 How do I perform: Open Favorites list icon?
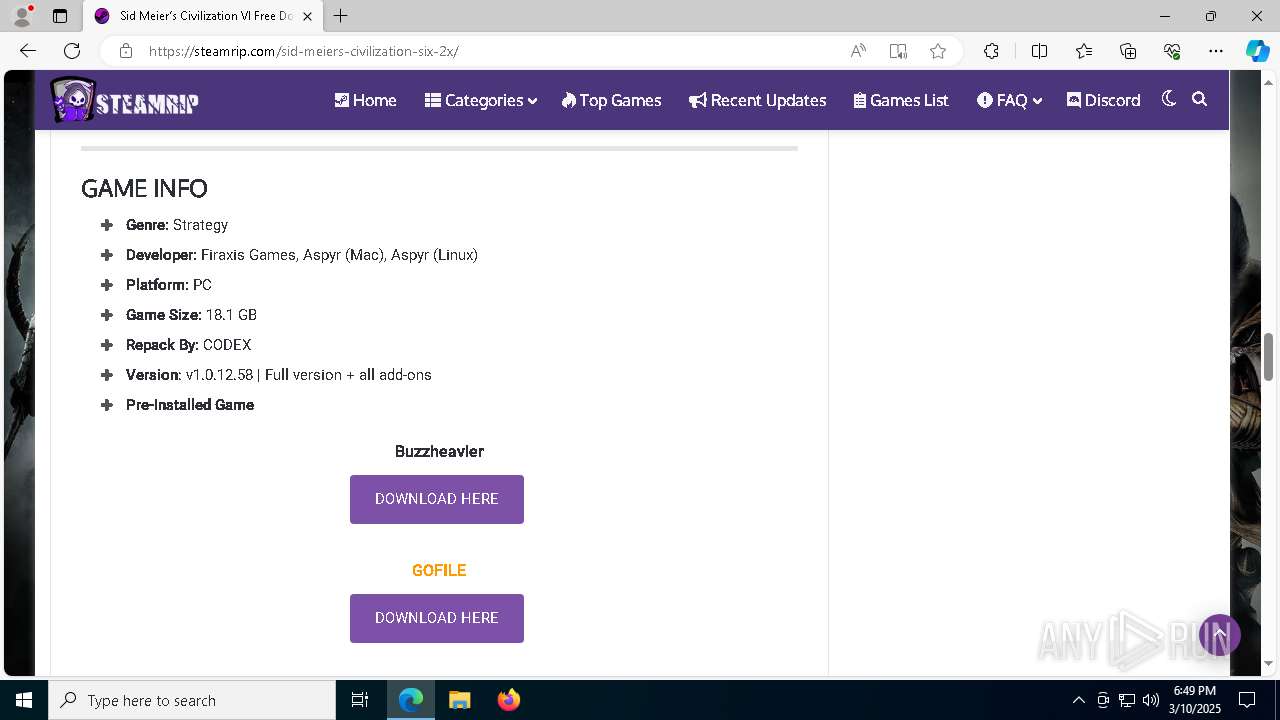pyautogui.click(x=1084, y=51)
